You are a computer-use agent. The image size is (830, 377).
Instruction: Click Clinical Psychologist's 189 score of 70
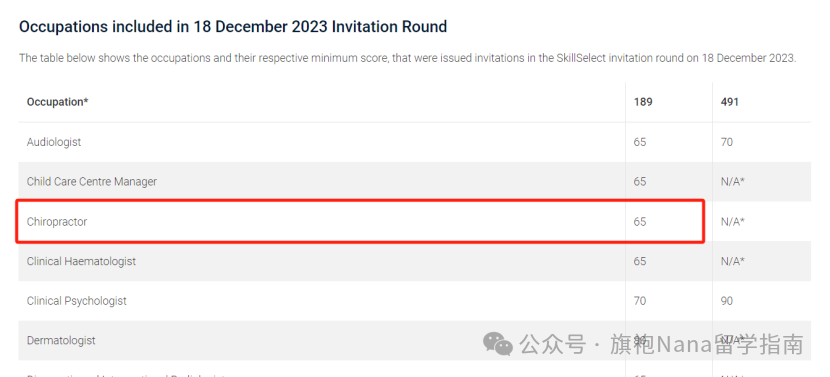coord(639,301)
